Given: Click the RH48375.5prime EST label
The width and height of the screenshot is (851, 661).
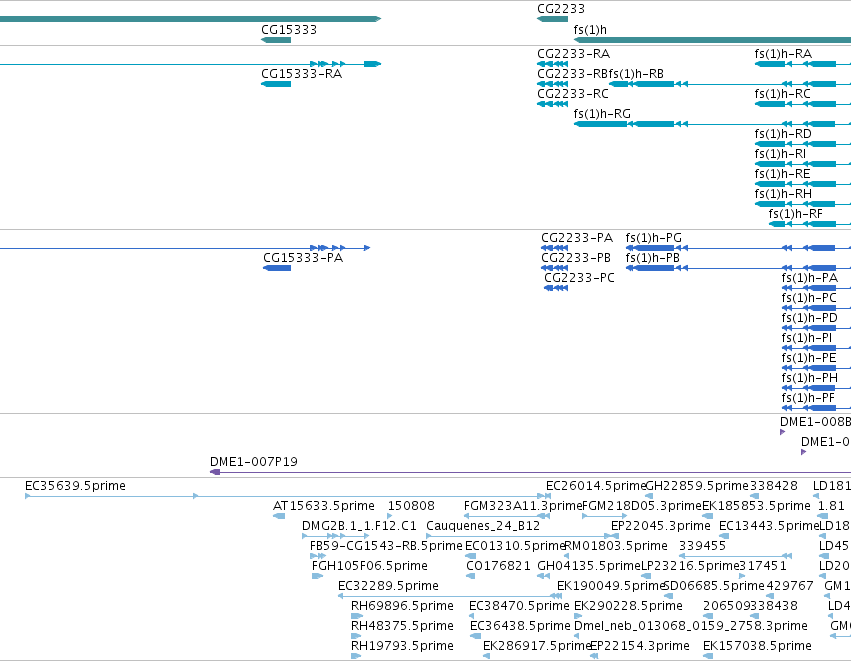Looking at the screenshot, I should [402, 626].
